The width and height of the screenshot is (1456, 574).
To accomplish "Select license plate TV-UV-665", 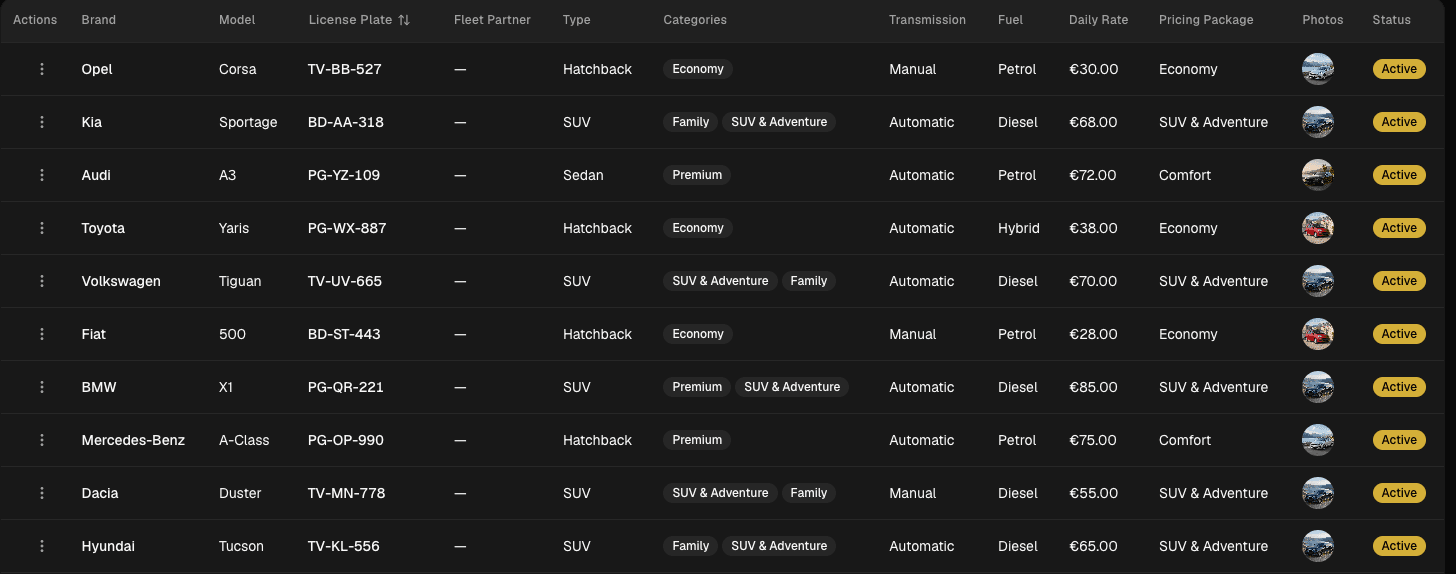I will 345,281.
